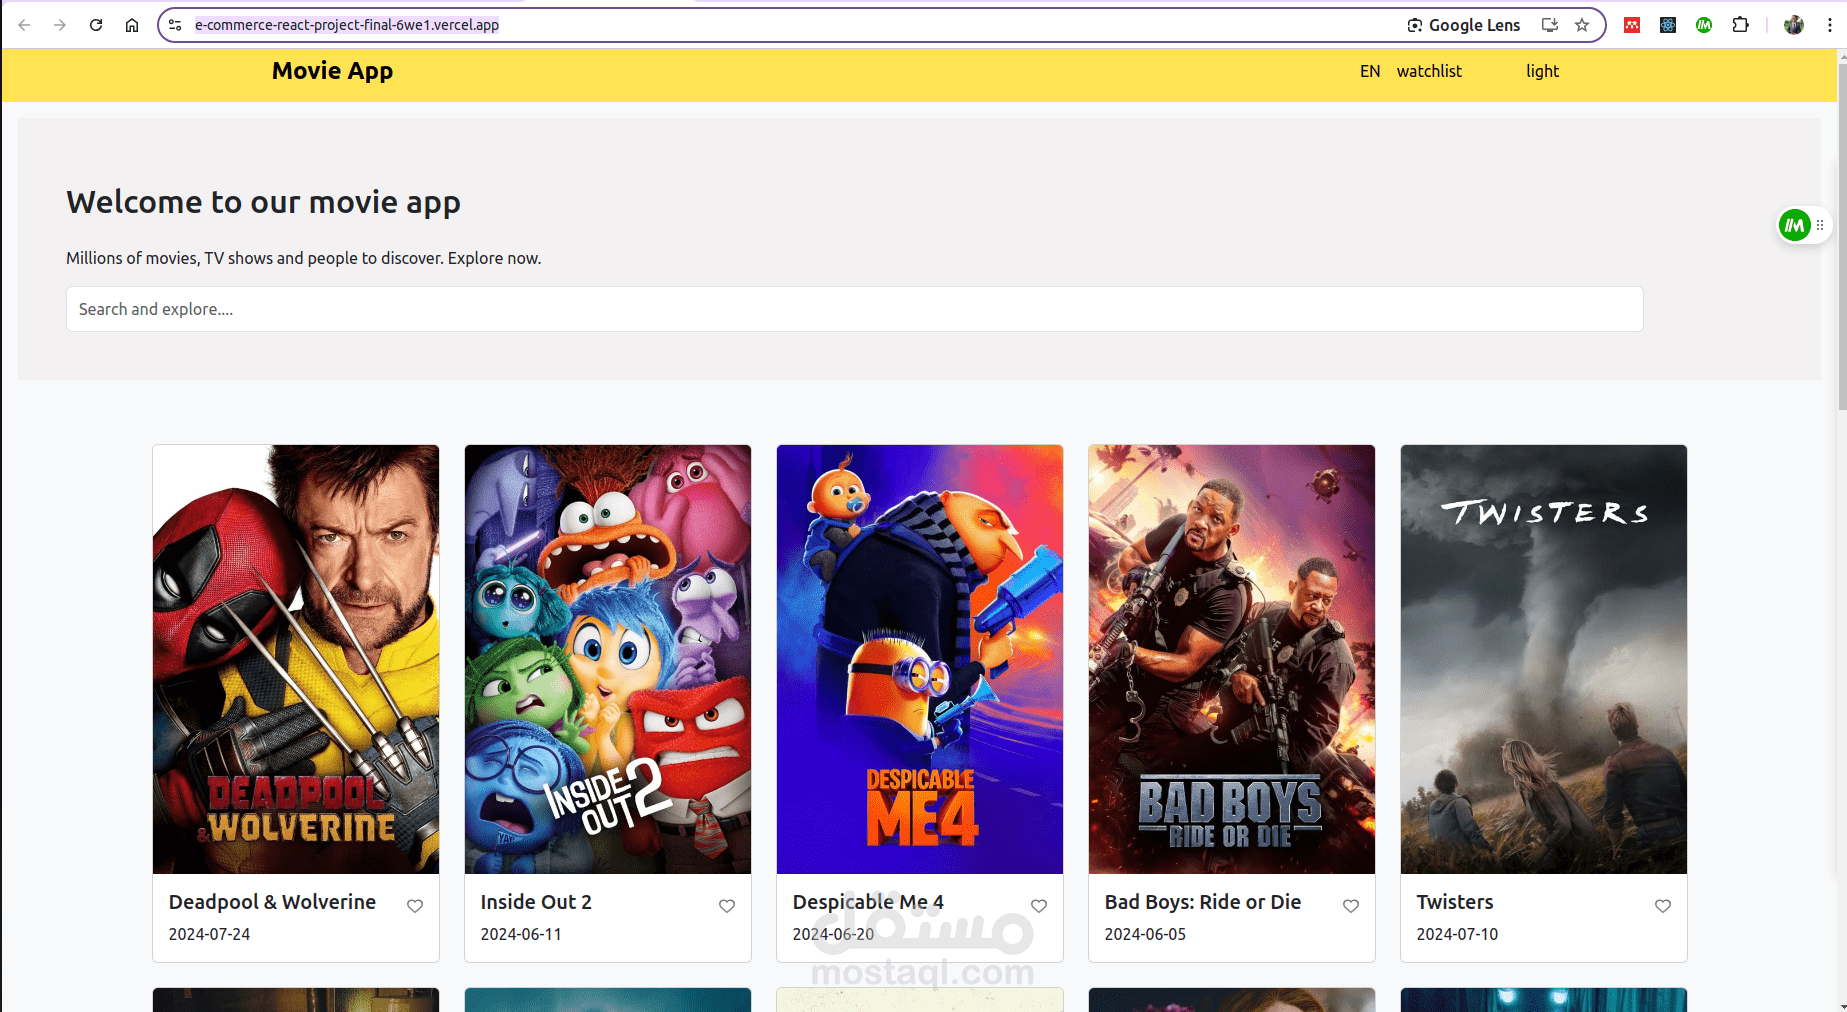The image size is (1847, 1012).
Task: Install the app from address bar icon
Action: [1550, 25]
